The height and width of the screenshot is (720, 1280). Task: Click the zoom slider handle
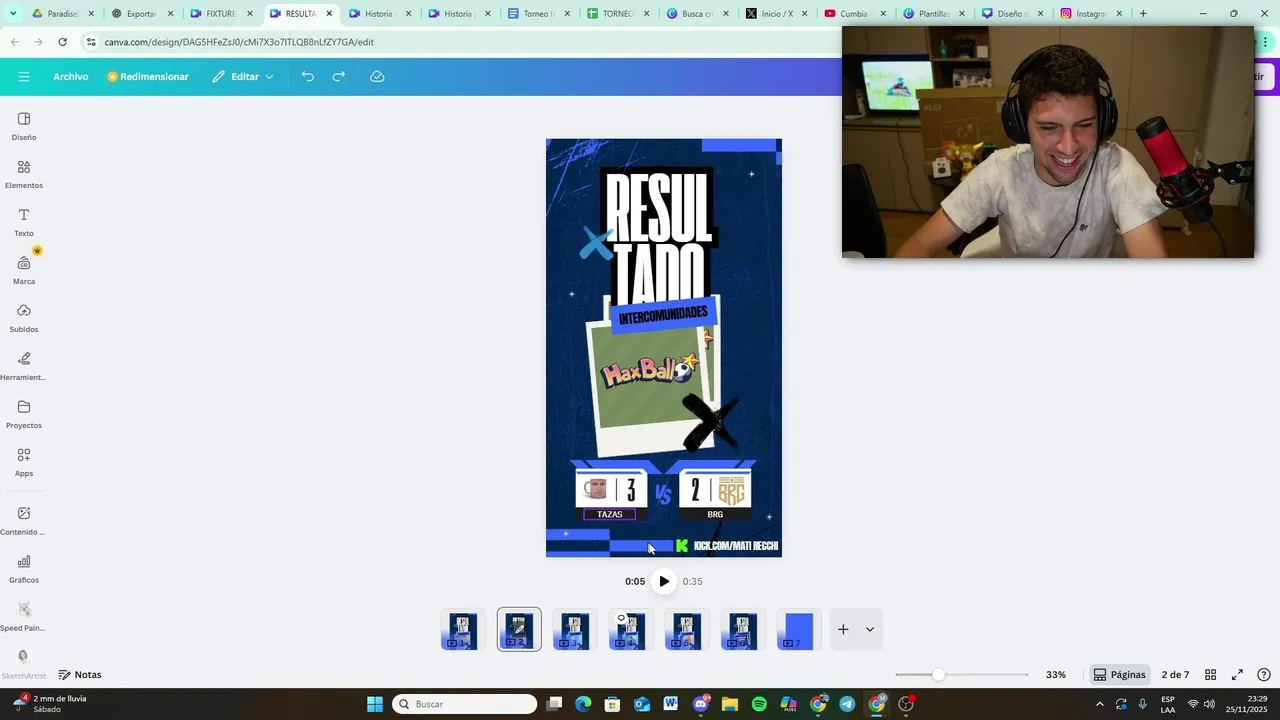click(x=938, y=675)
